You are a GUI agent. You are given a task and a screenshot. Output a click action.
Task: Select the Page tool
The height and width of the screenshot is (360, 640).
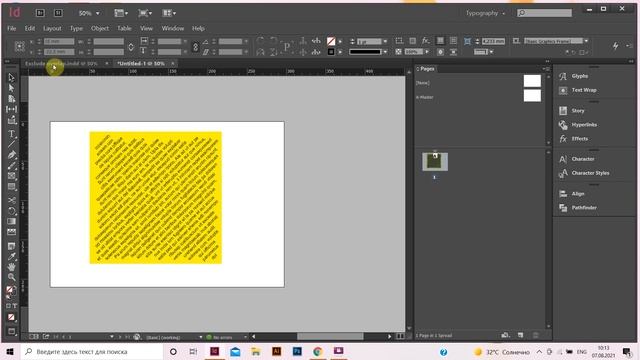pyautogui.click(x=11, y=99)
